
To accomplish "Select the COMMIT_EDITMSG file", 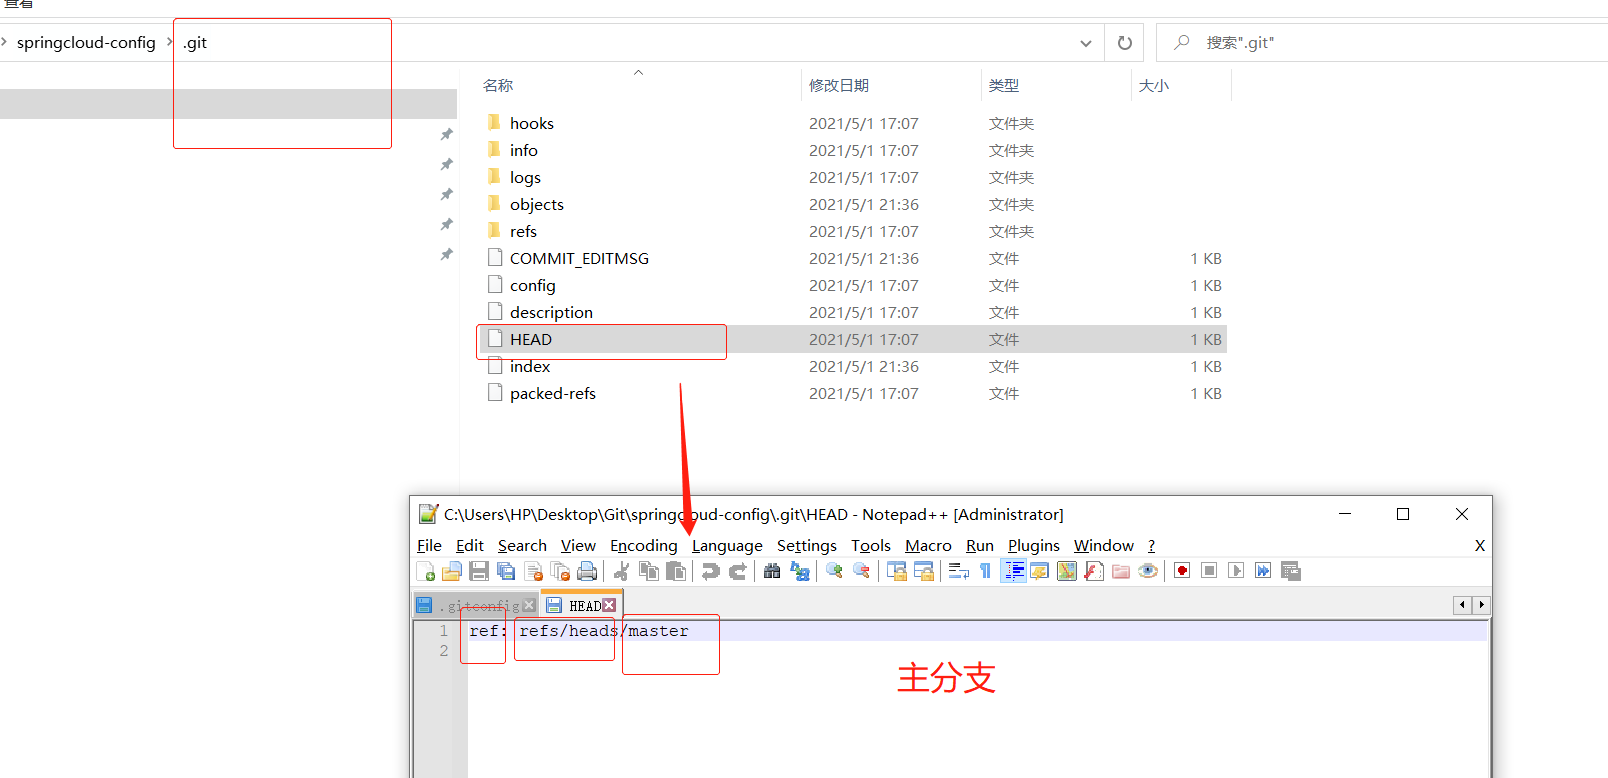I will pyautogui.click(x=579, y=258).
